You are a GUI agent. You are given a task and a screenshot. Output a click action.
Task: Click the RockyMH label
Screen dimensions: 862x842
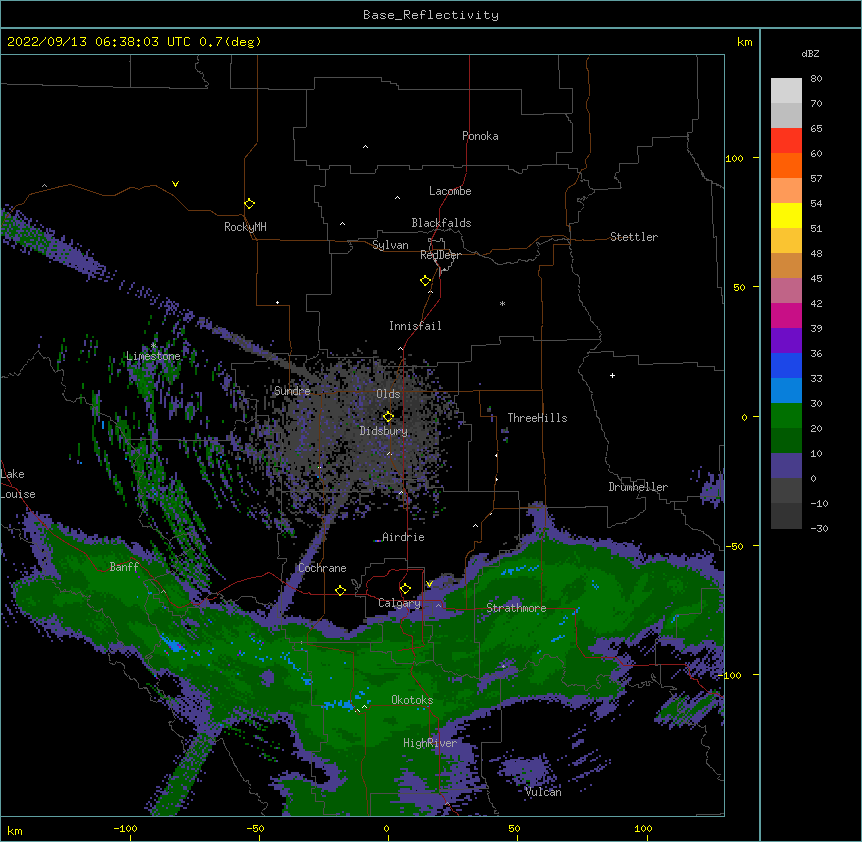[x=245, y=227]
